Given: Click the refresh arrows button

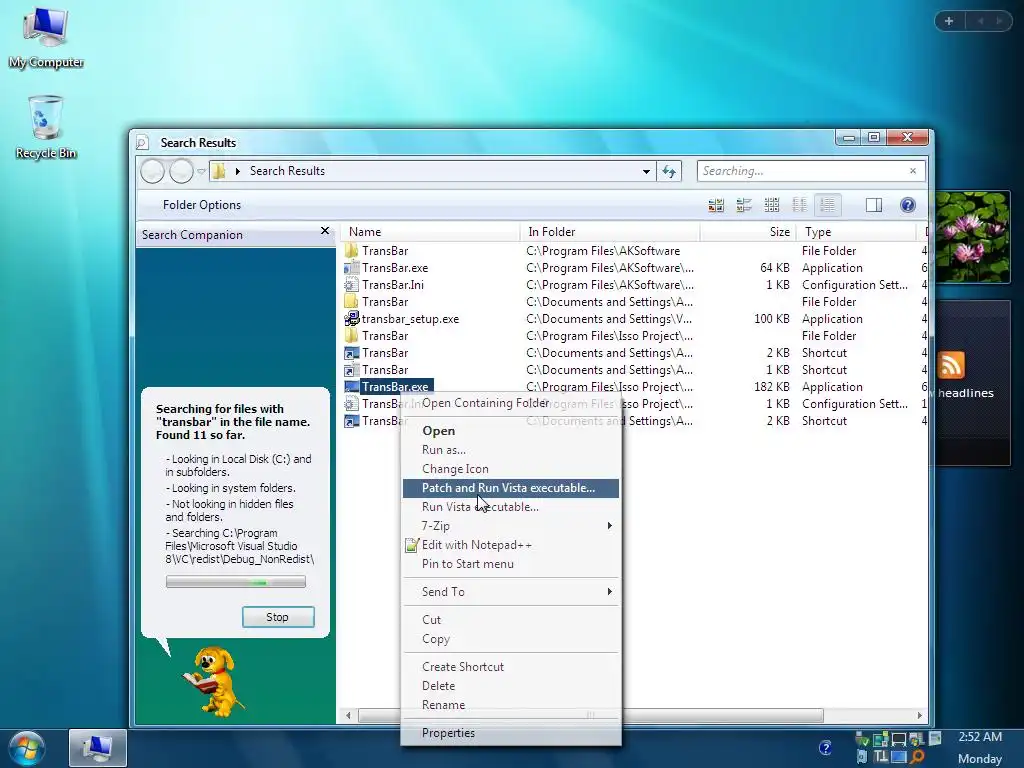Looking at the screenshot, I should click(x=669, y=171).
